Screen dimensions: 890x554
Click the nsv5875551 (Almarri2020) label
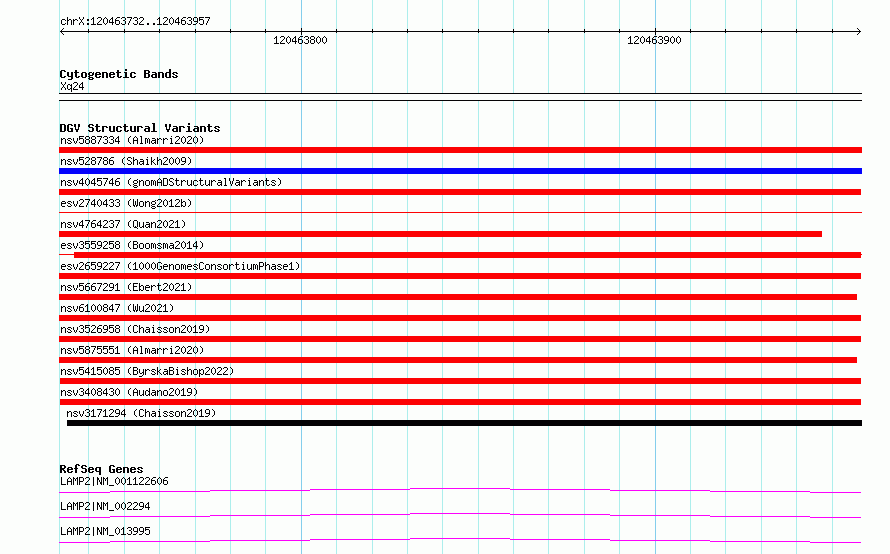pos(132,350)
